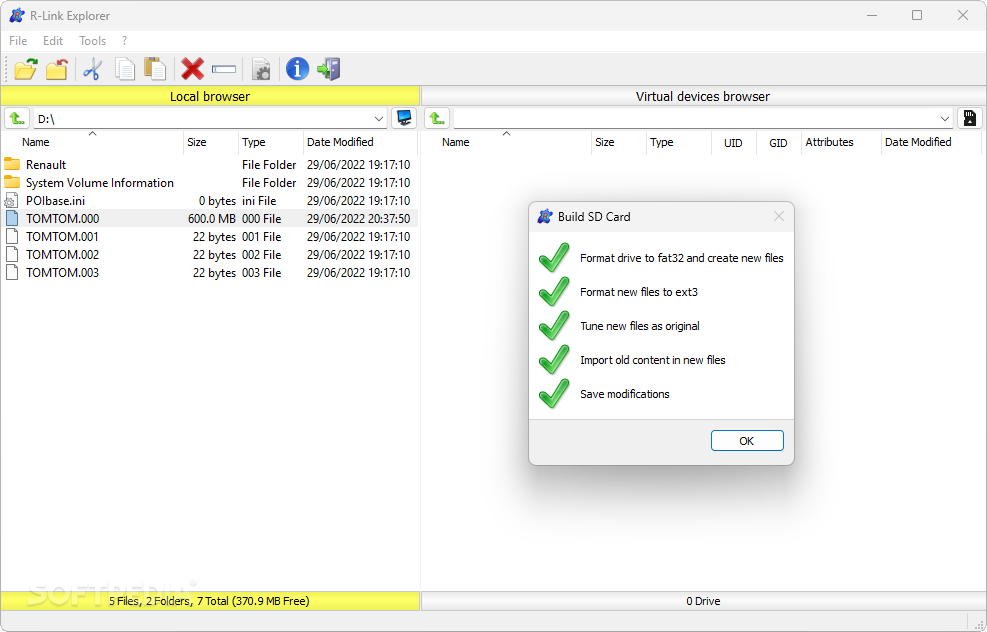Screen dimensions: 987x632
Task: Sort virtual devices by Attributes column
Action: tap(841, 142)
